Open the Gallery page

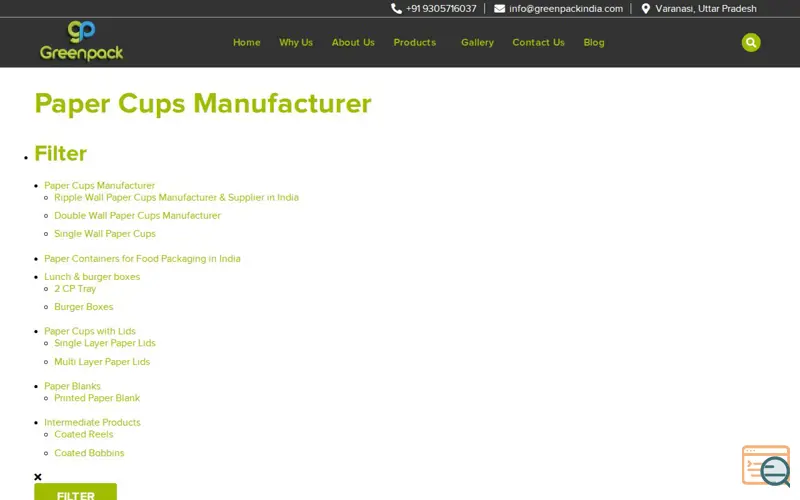click(x=477, y=42)
